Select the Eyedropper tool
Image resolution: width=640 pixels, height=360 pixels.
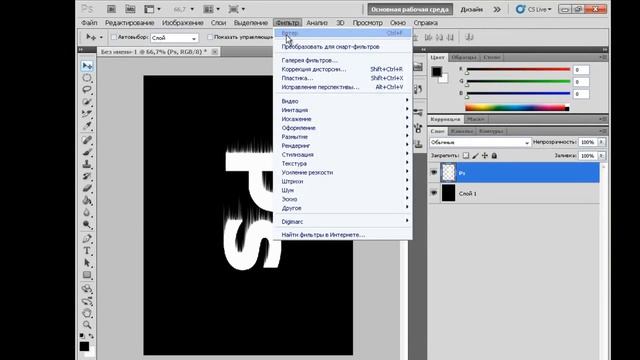87,125
